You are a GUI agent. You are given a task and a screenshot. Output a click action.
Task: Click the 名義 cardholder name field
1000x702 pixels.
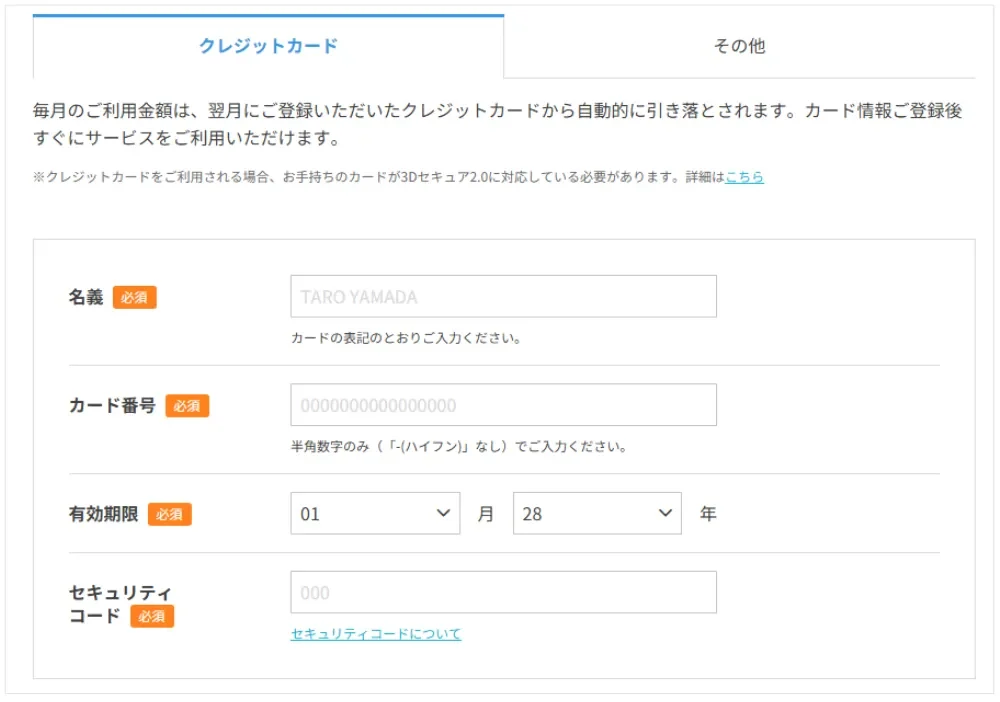[x=502, y=296]
